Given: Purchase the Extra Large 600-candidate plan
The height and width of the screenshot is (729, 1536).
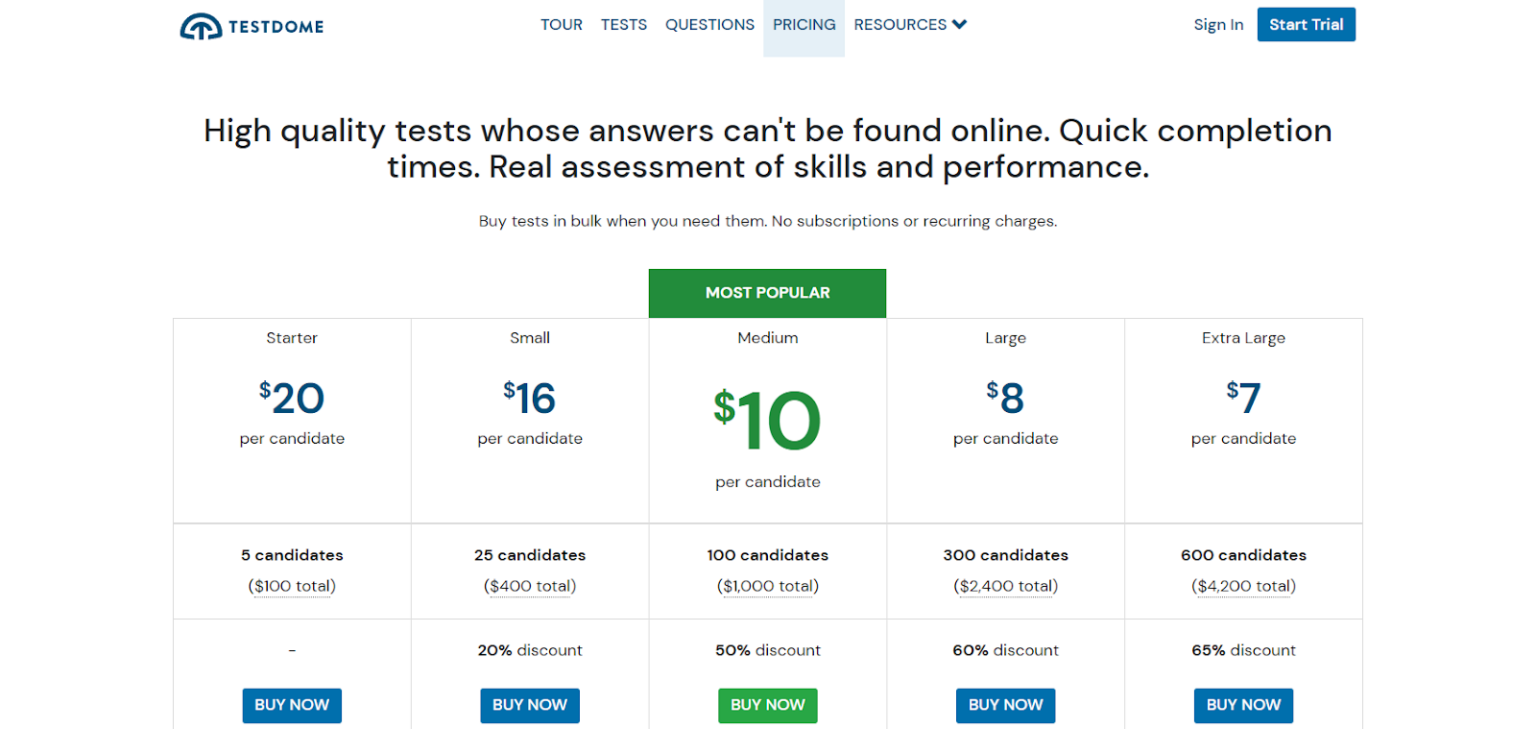Looking at the screenshot, I should point(1243,705).
